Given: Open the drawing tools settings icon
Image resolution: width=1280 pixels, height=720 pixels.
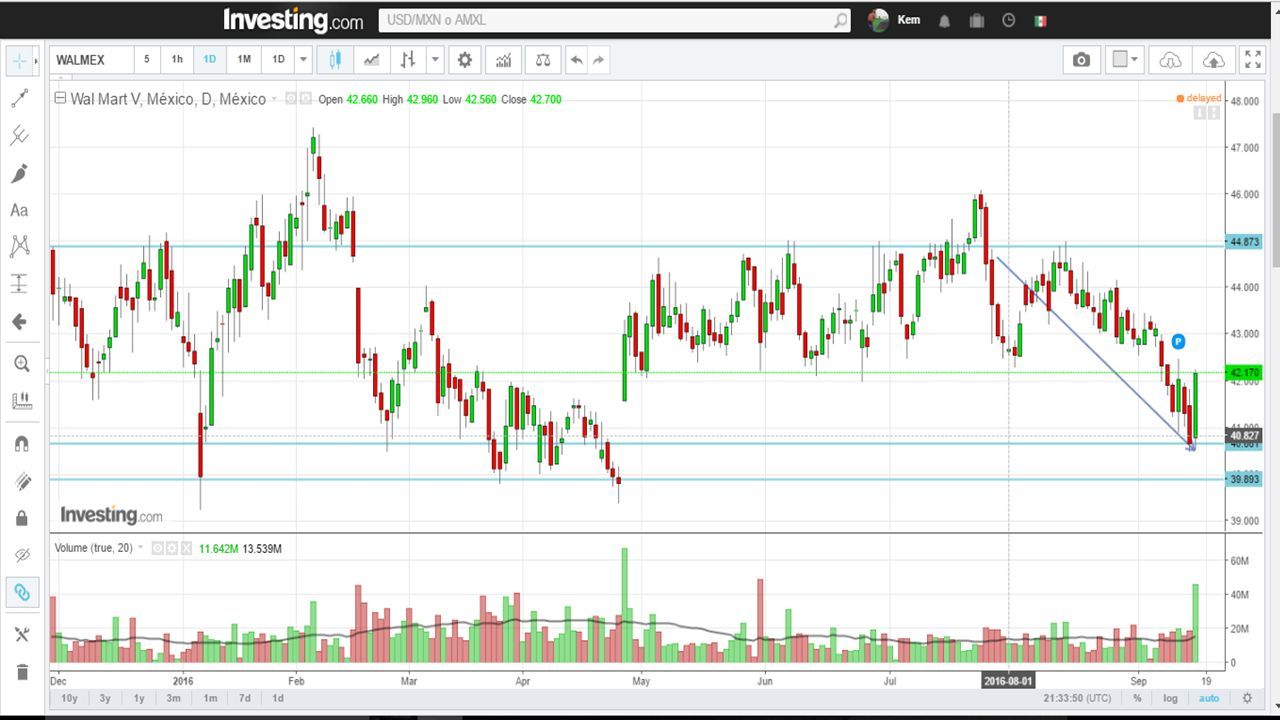Looking at the screenshot, I should click(20, 634).
